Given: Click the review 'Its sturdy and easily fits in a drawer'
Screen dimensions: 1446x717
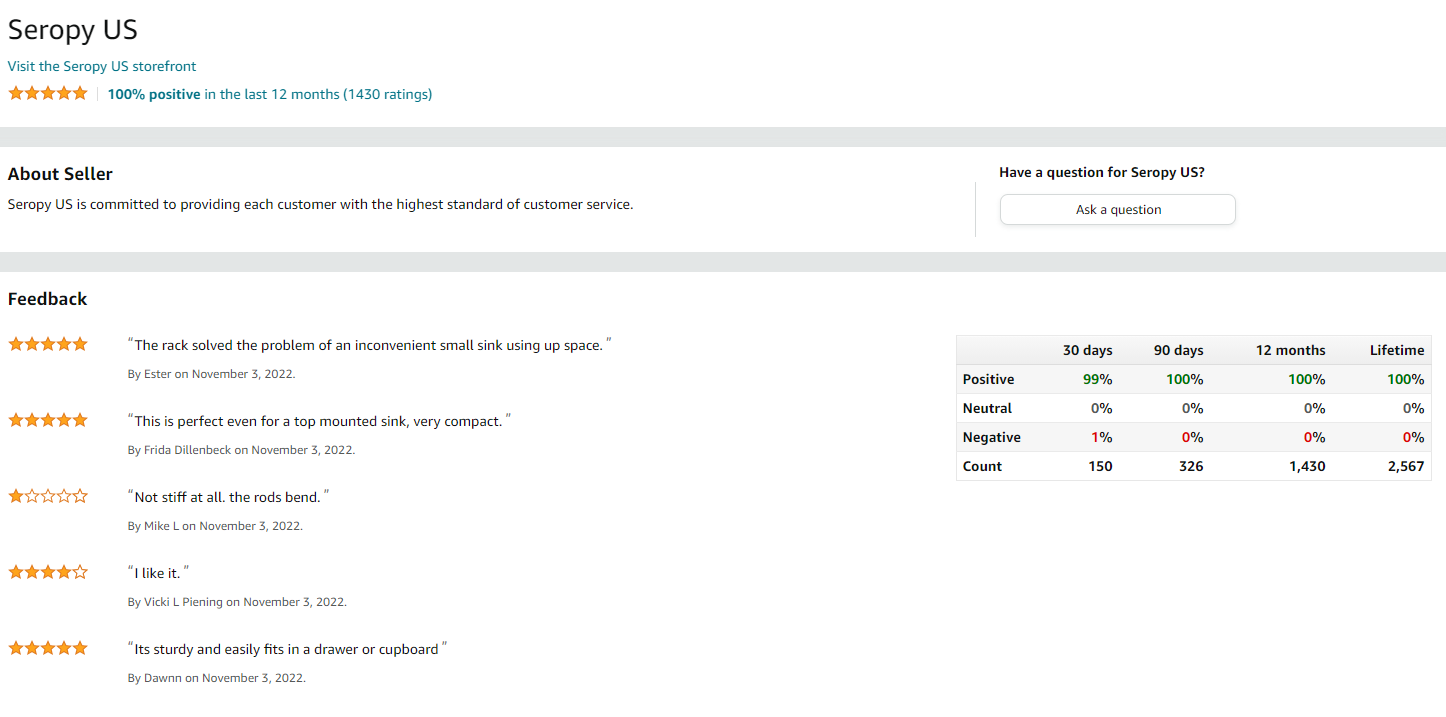Looking at the screenshot, I should pyautogui.click(x=287, y=649).
